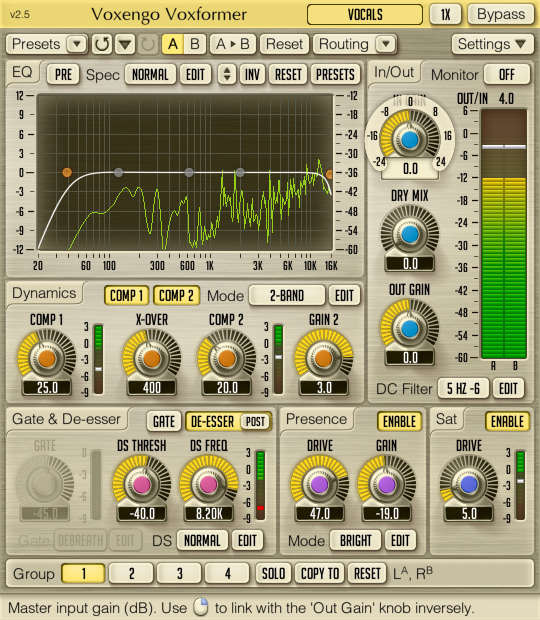Open the undo history down-arrow icon
This screenshot has width=540, height=620.
125,44
